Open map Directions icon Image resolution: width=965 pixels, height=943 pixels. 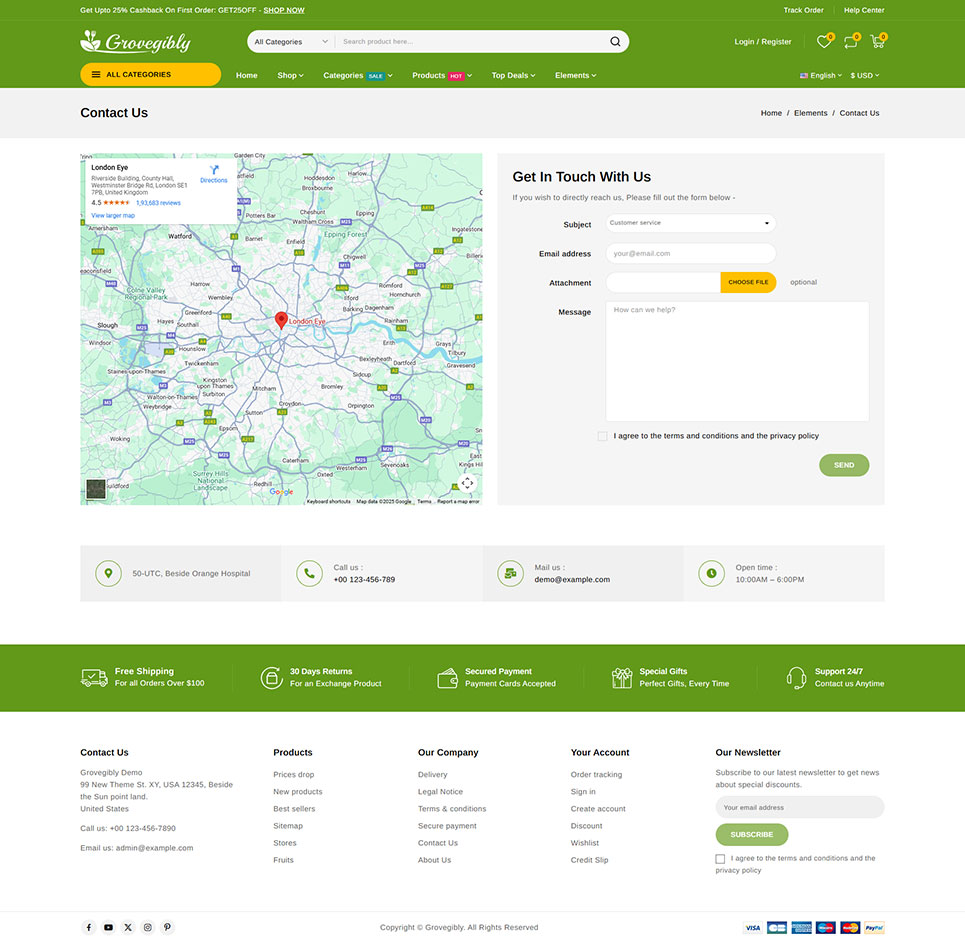214,171
